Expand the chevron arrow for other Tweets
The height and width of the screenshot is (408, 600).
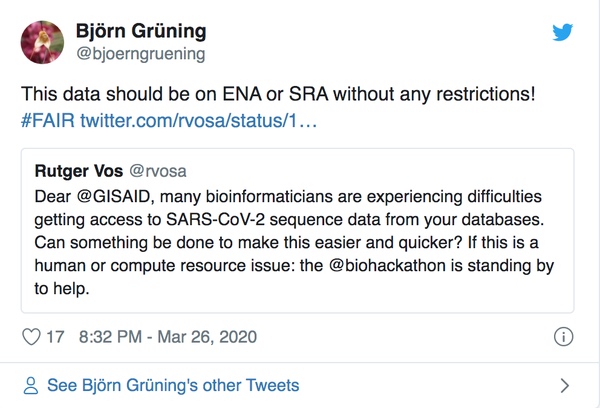coord(564,385)
